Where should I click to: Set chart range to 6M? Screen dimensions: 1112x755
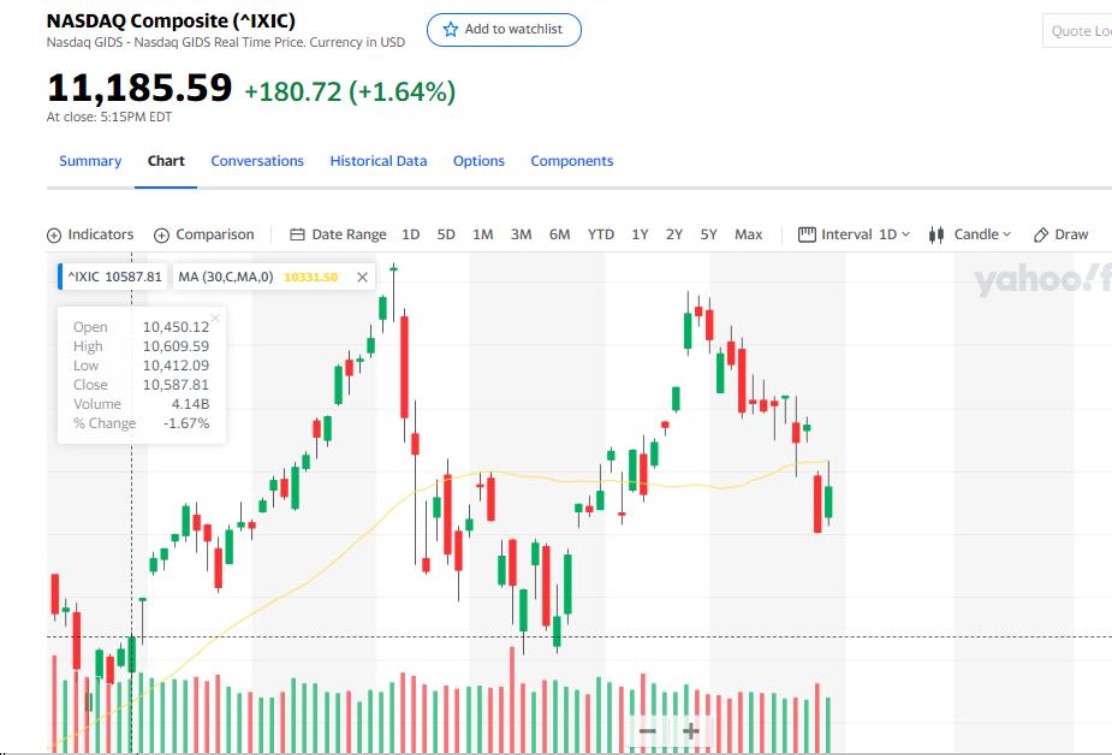[x=560, y=235]
